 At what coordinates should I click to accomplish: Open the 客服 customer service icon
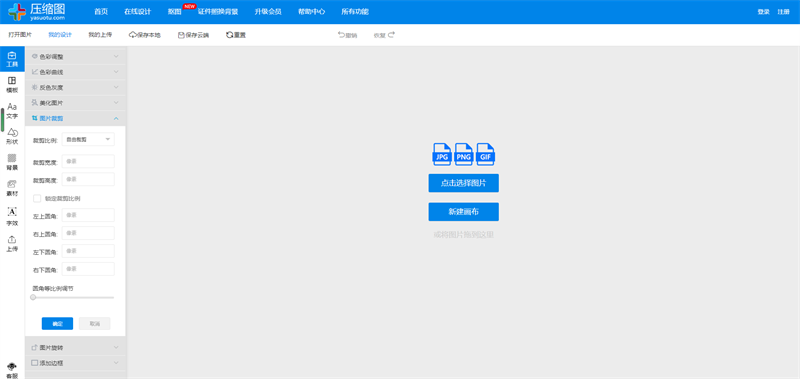tap(12, 370)
